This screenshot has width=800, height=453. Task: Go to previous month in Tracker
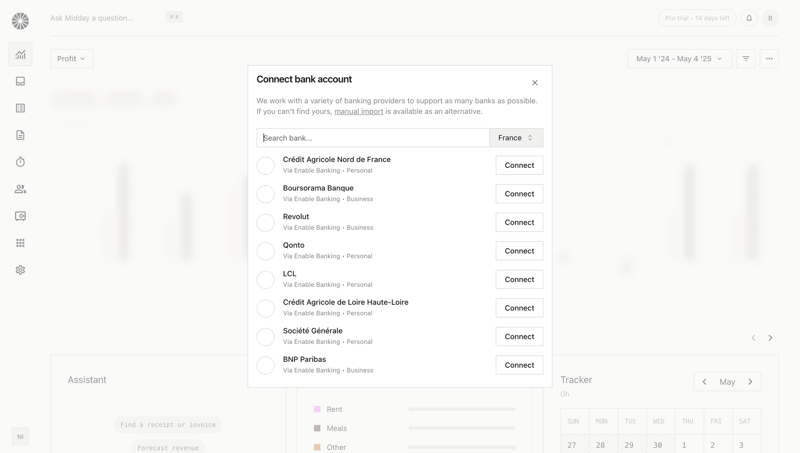(705, 382)
